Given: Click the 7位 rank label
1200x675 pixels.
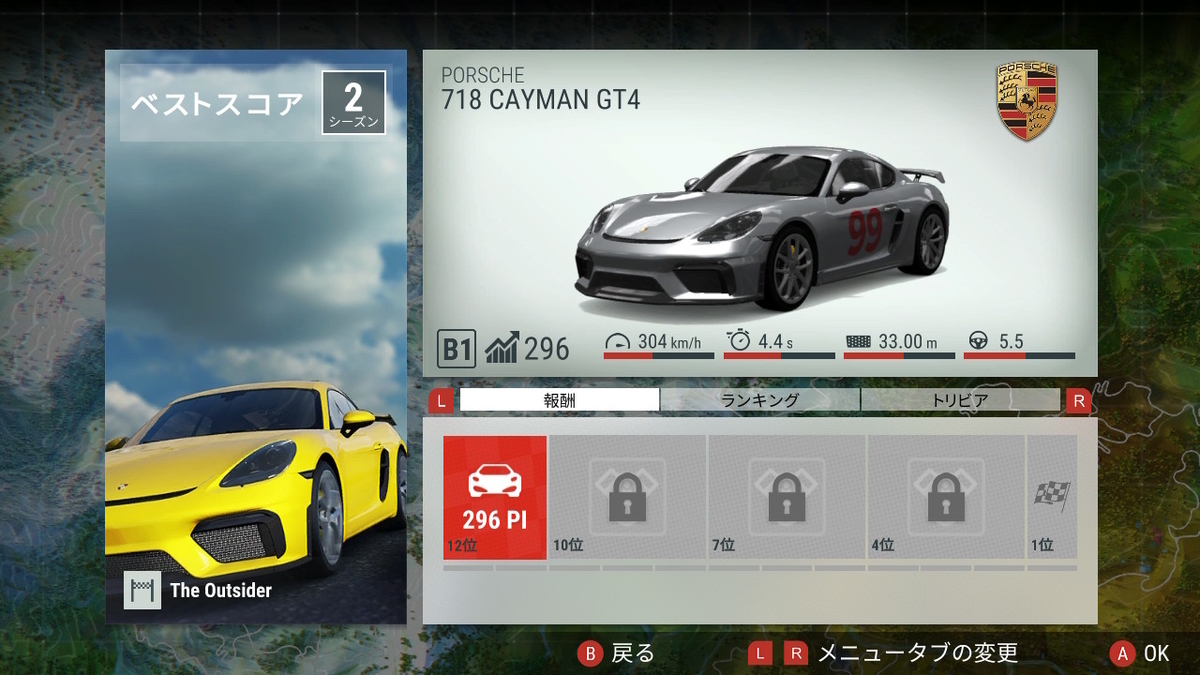Looking at the screenshot, I should (x=723, y=545).
